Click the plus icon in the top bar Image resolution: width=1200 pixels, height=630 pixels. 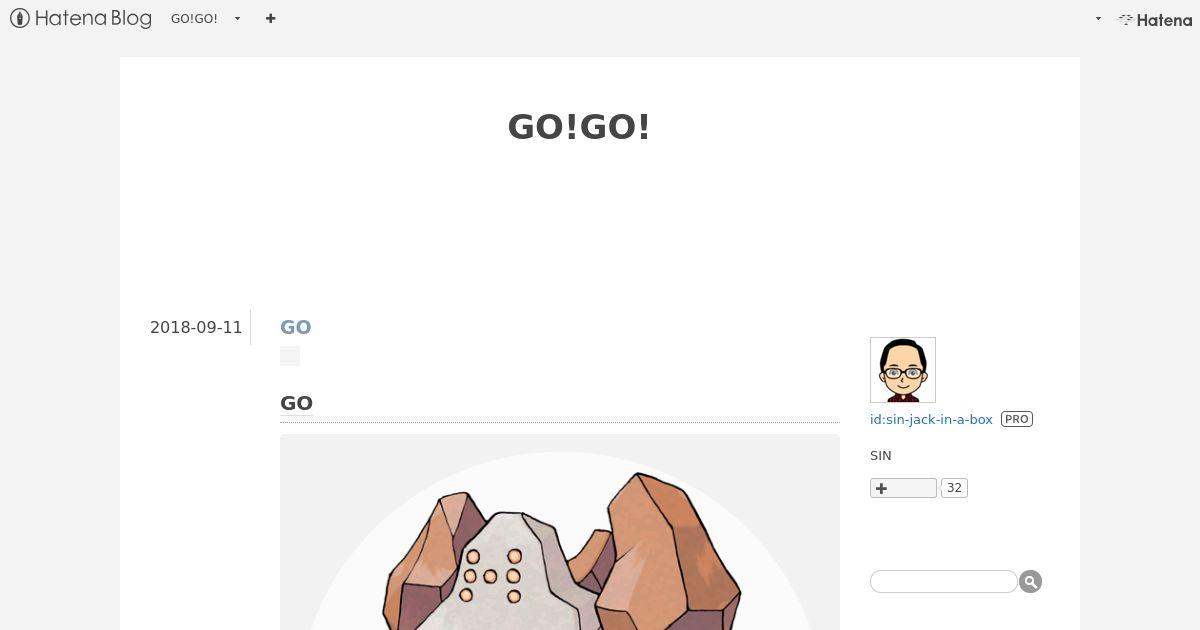[x=270, y=18]
